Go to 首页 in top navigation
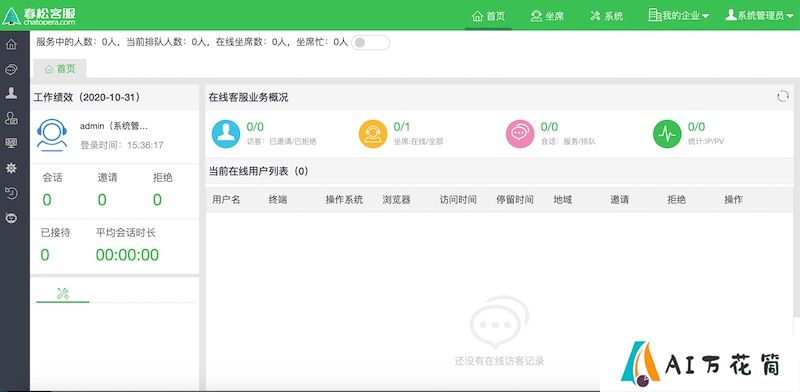 [489, 16]
